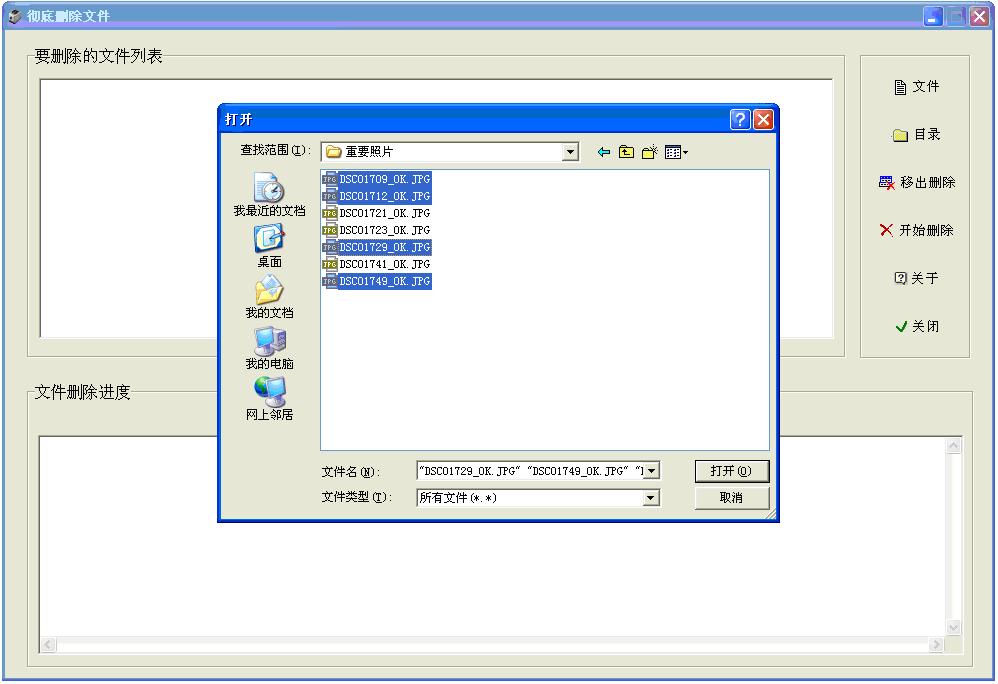
Task: Click the Close (关闭) checkmark button
Action: coord(917,326)
